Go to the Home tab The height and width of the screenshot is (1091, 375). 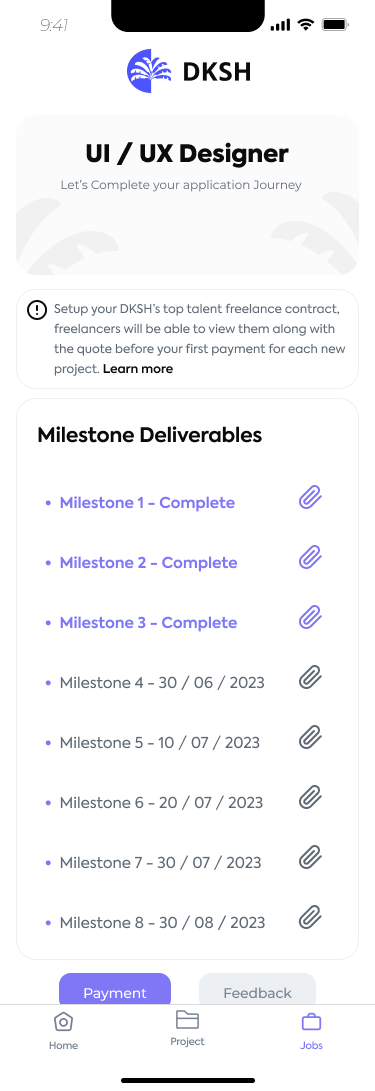(63, 1030)
